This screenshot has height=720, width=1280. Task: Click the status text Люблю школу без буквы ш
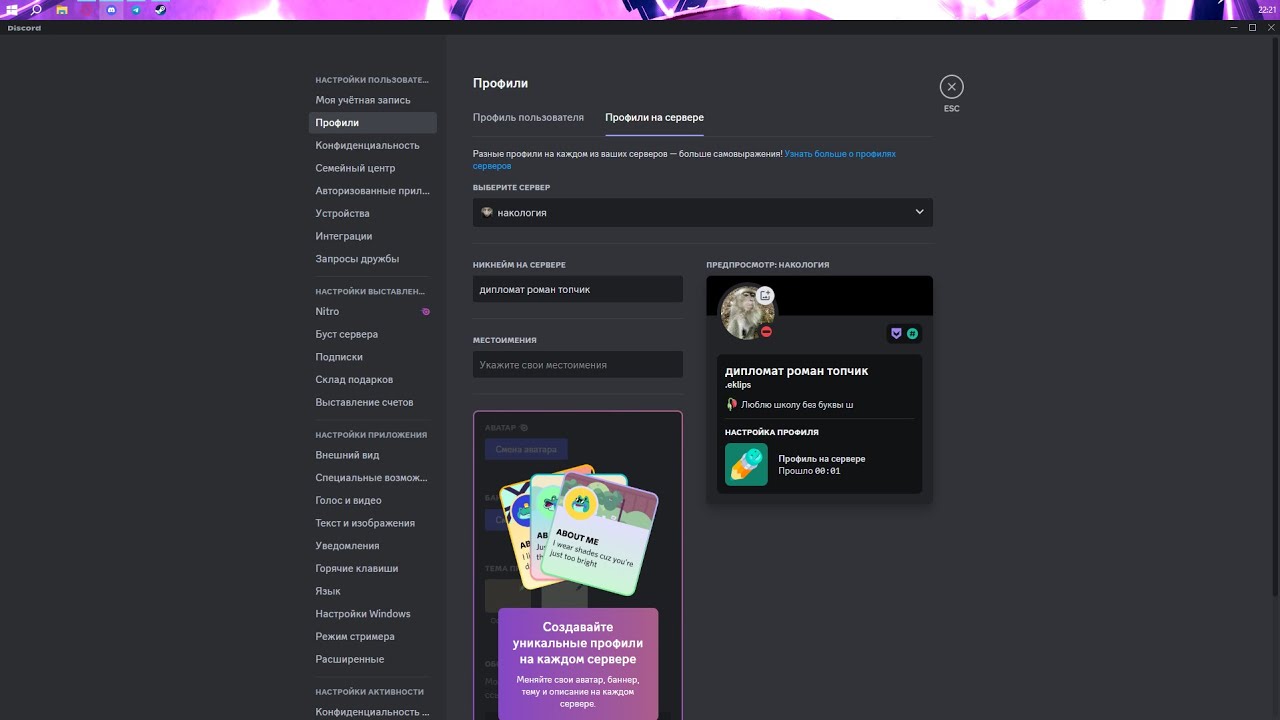(x=797, y=405)
